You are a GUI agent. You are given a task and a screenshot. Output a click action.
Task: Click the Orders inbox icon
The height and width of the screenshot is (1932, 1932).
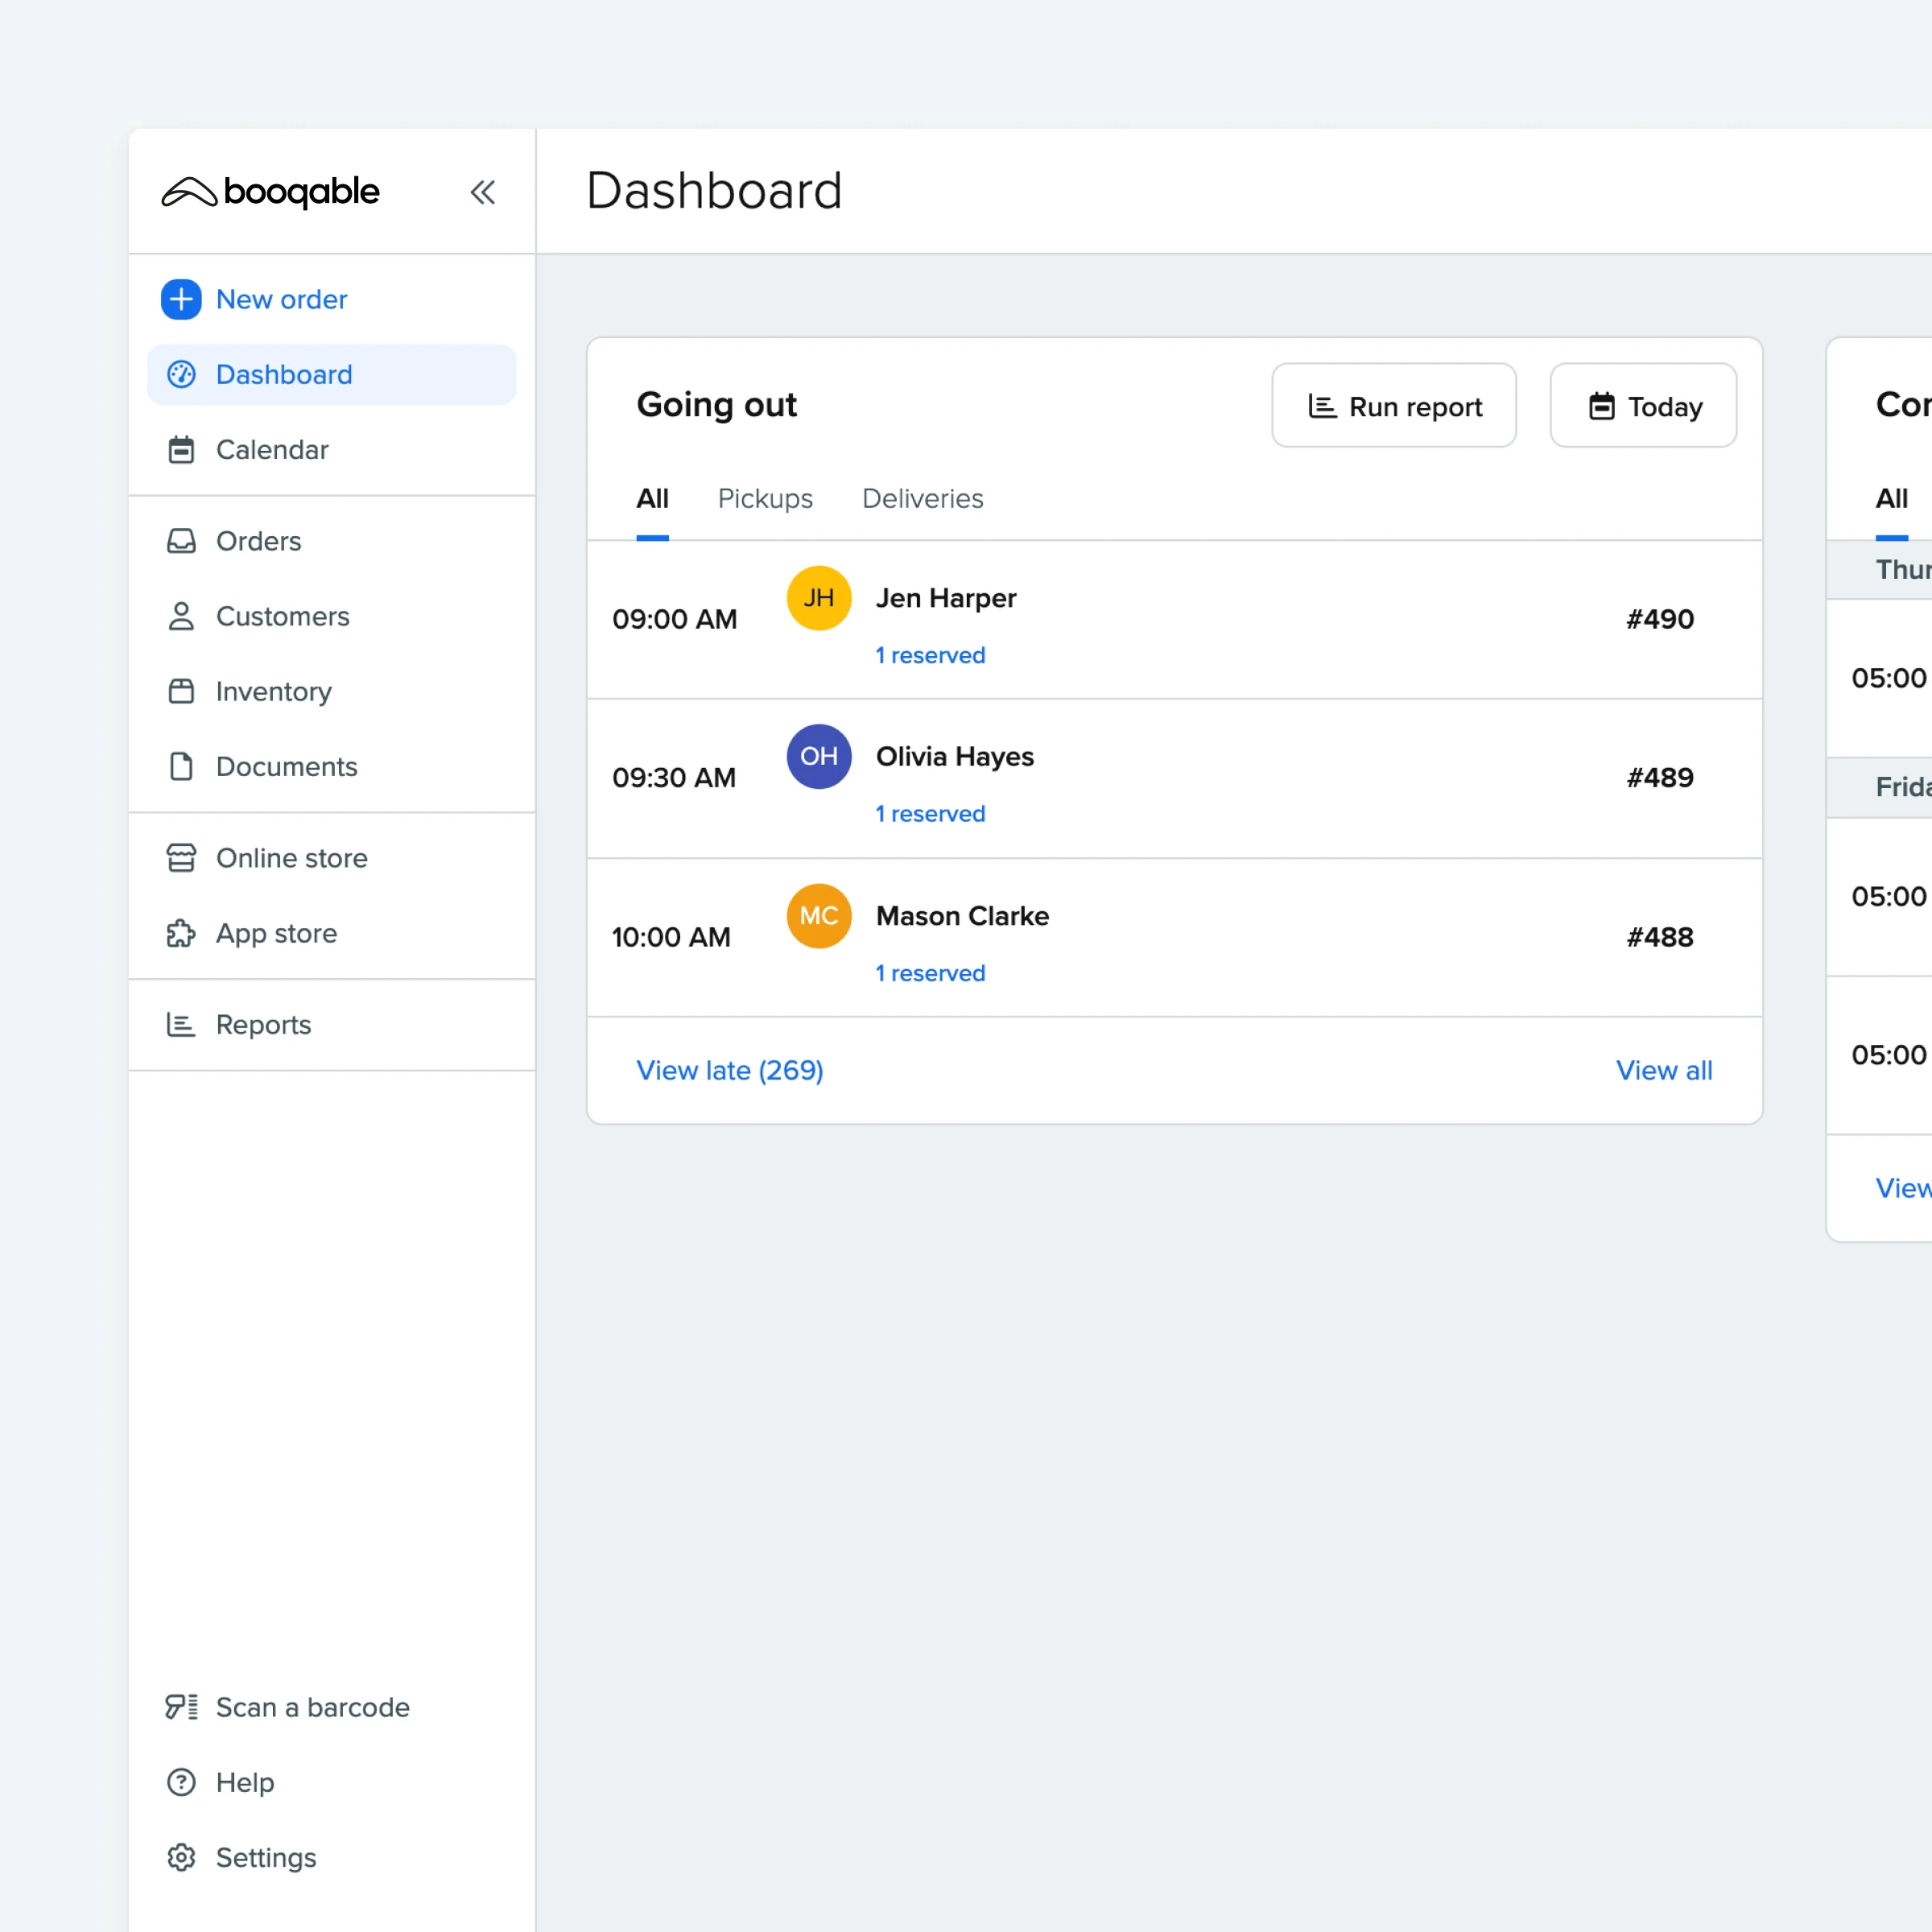pos(181,541)
